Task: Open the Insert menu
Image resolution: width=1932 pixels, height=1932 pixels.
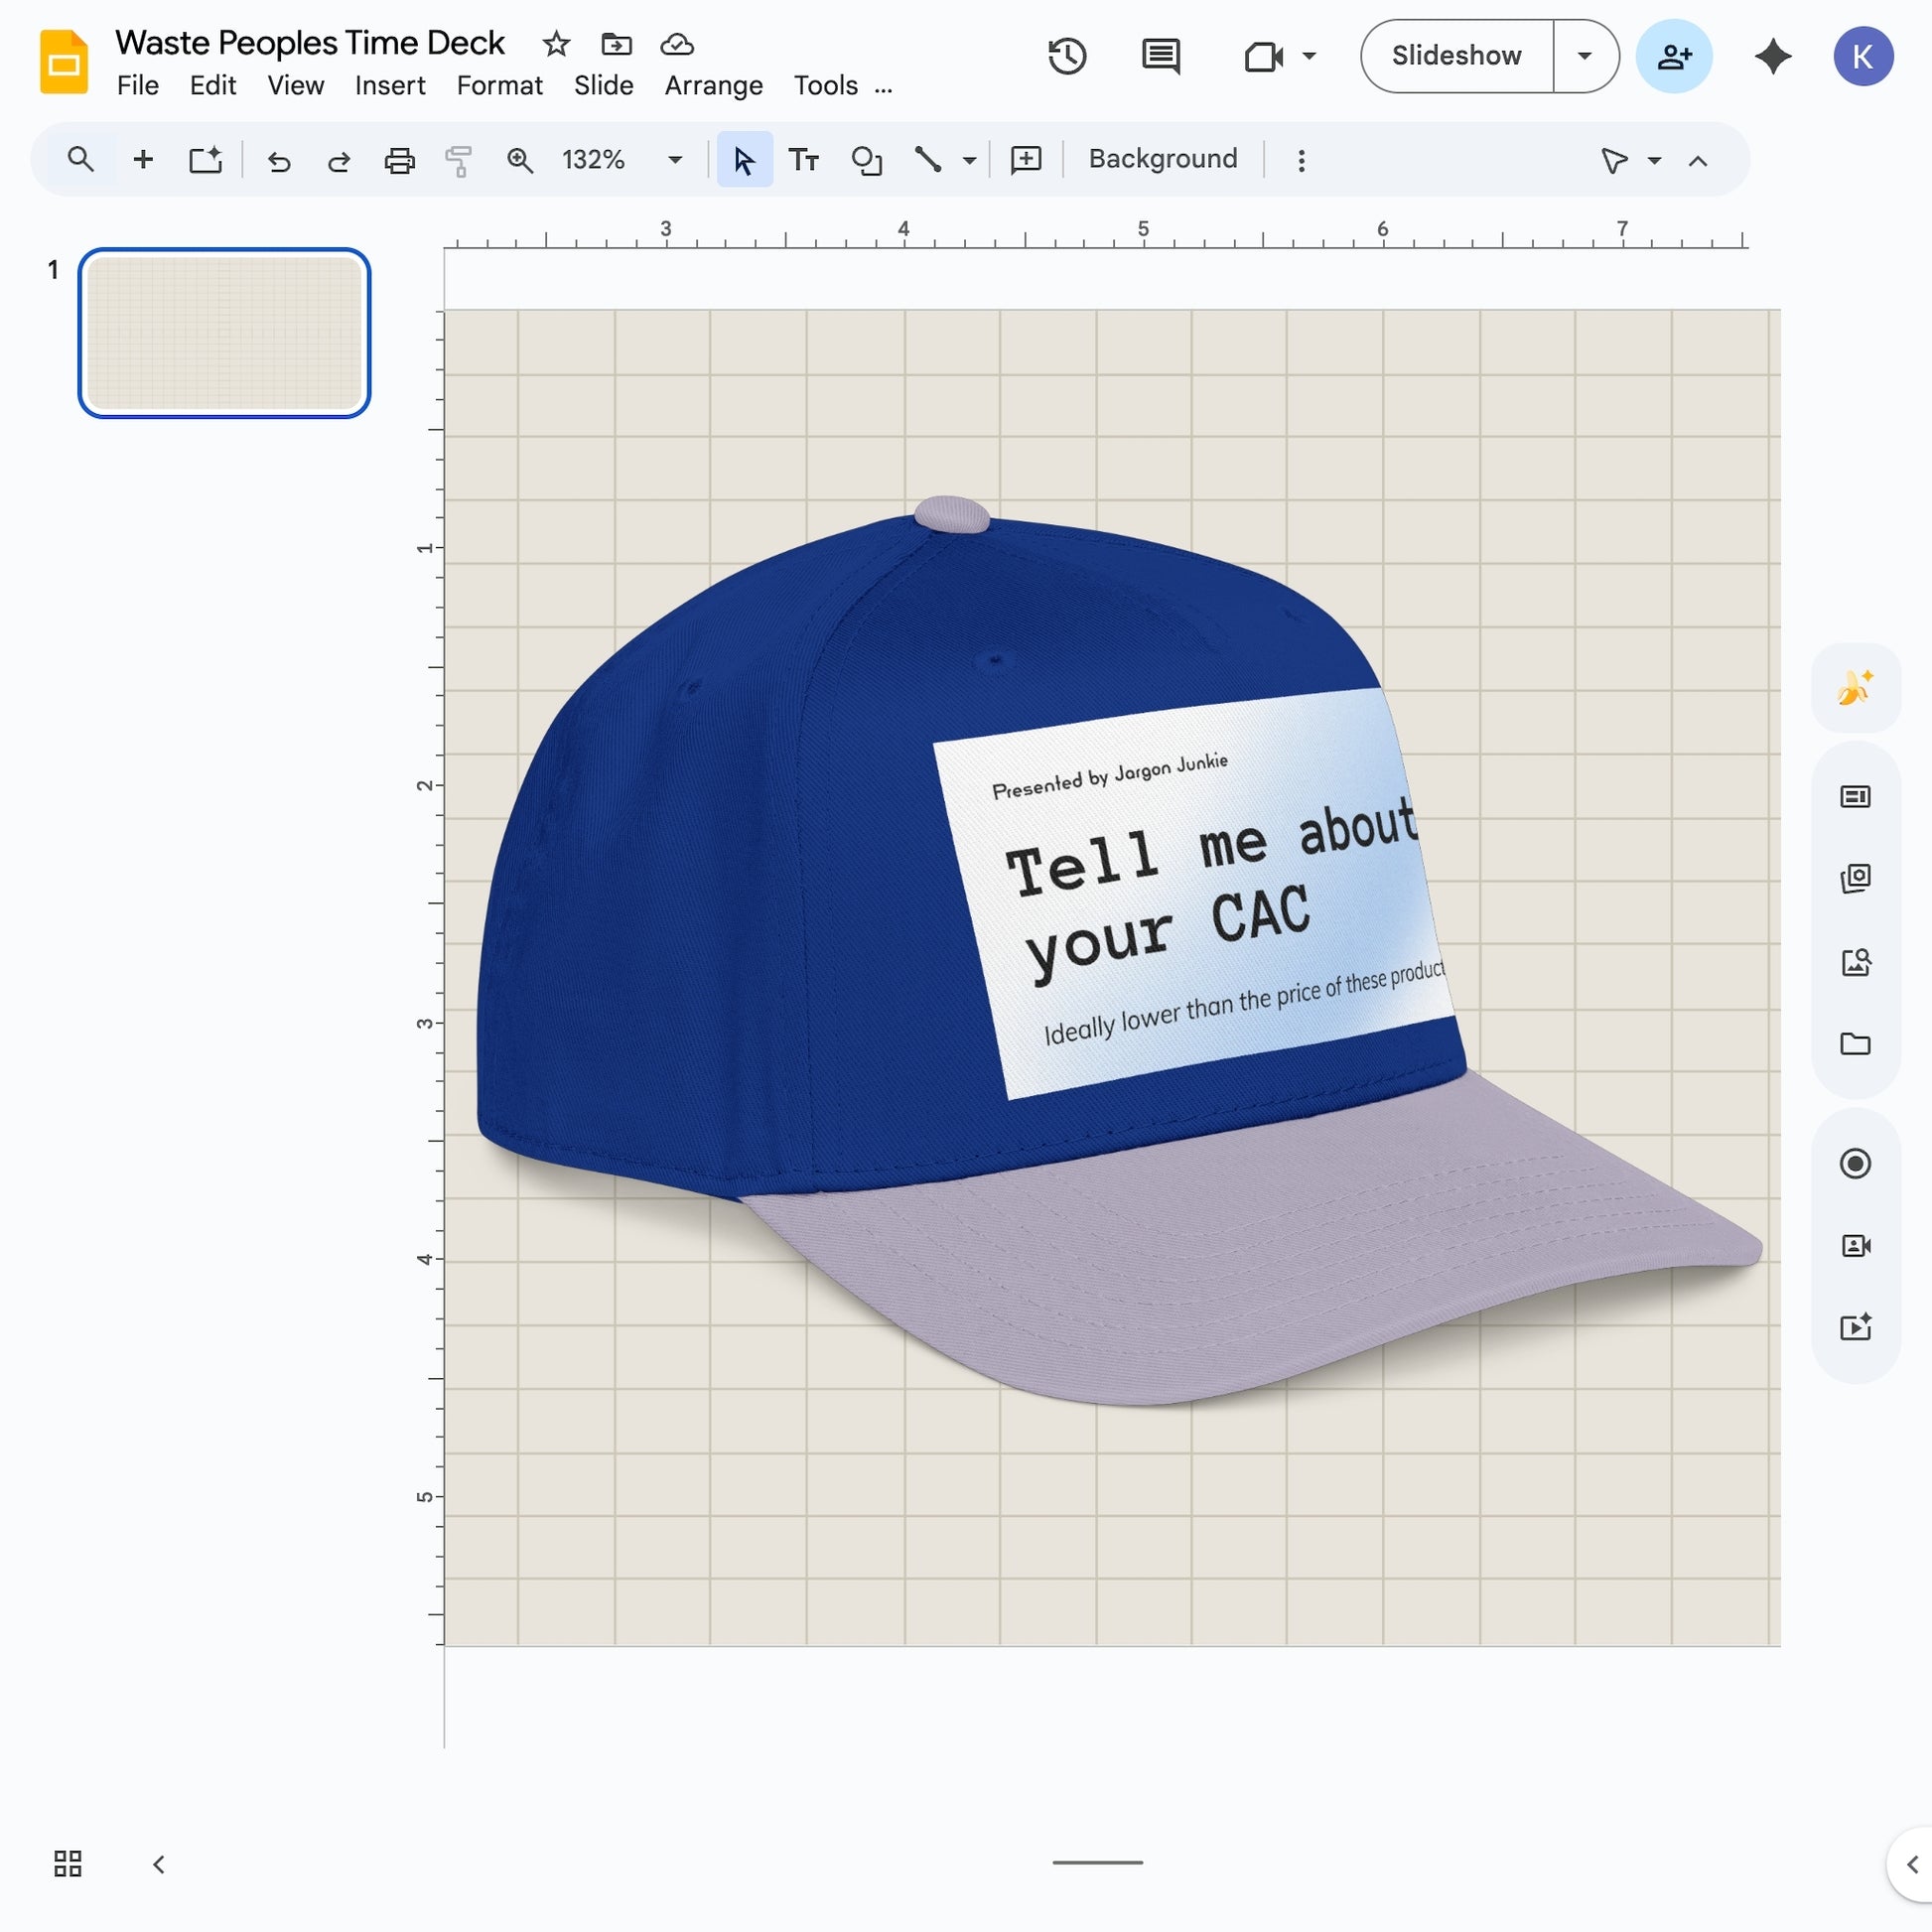Action: pos(389,86)
